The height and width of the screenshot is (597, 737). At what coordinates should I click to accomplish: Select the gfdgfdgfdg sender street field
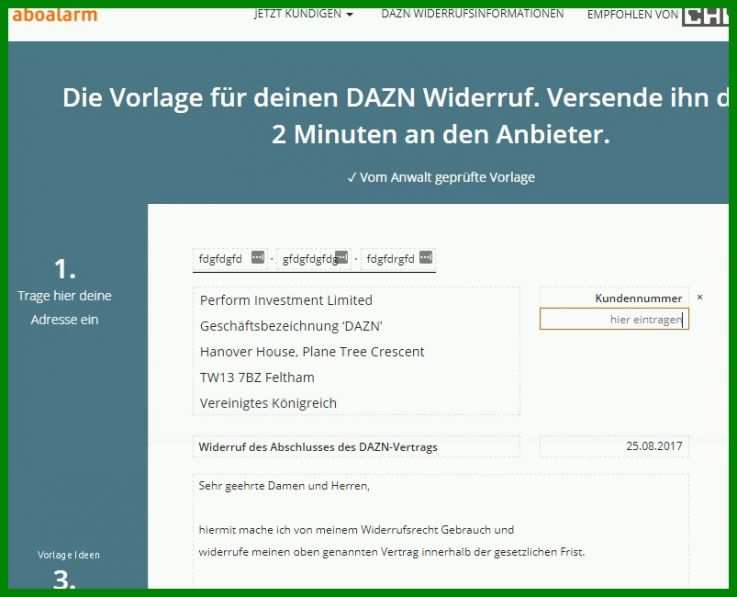314,259
